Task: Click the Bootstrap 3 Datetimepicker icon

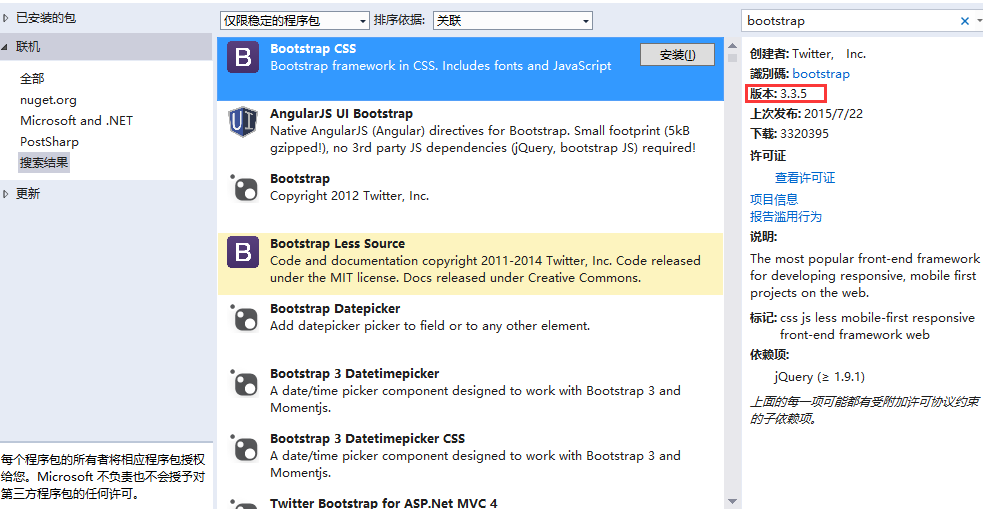Action: (243, 383)
